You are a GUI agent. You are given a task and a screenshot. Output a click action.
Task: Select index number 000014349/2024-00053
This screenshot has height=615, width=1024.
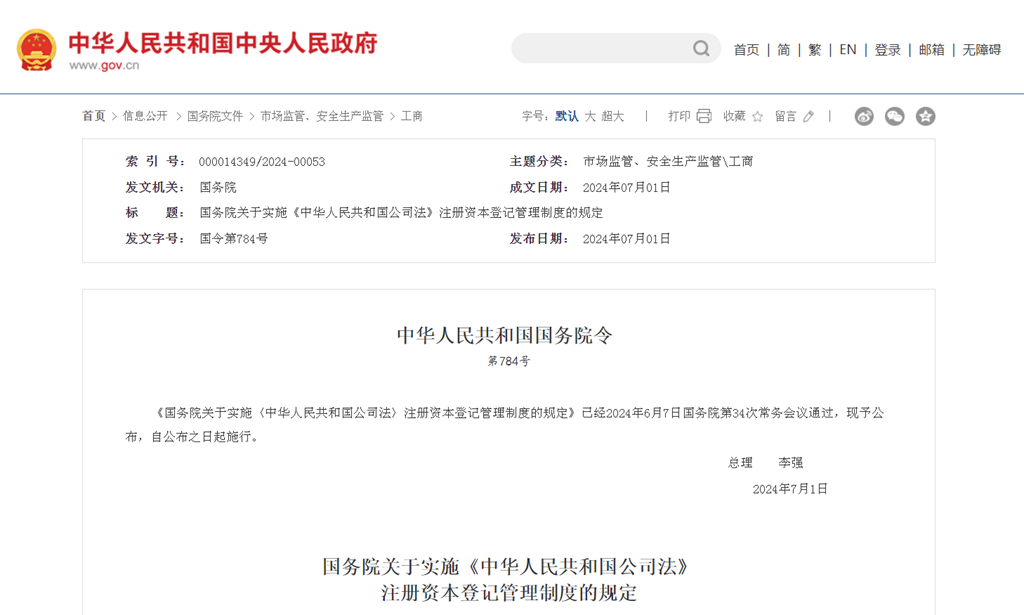[x=262, y=162]
